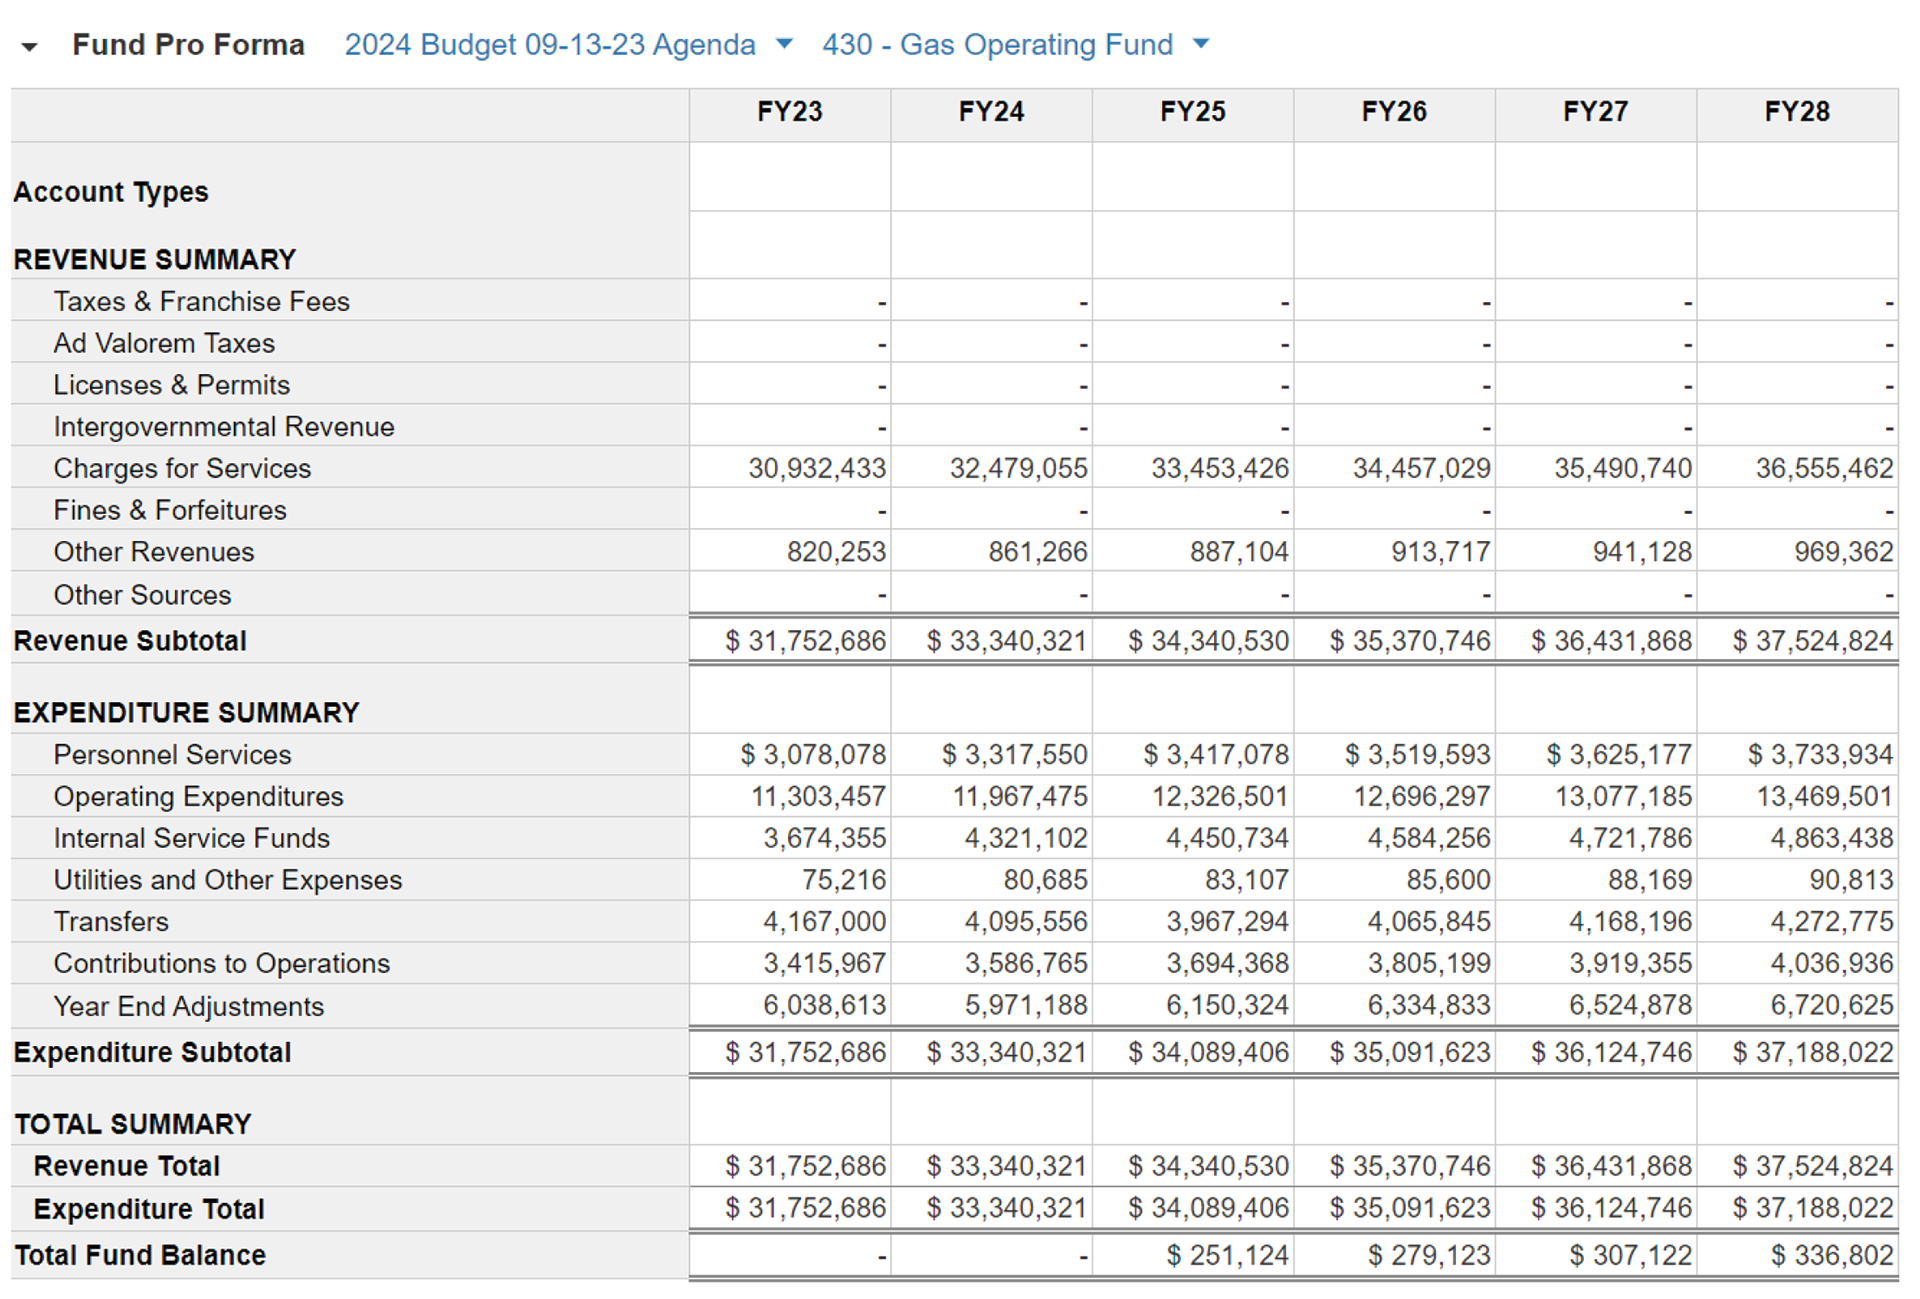The width and height of the screenshot is (1920, 1299).
Task: Click the Fund Pro Forma title
Action: coord(188,45)
